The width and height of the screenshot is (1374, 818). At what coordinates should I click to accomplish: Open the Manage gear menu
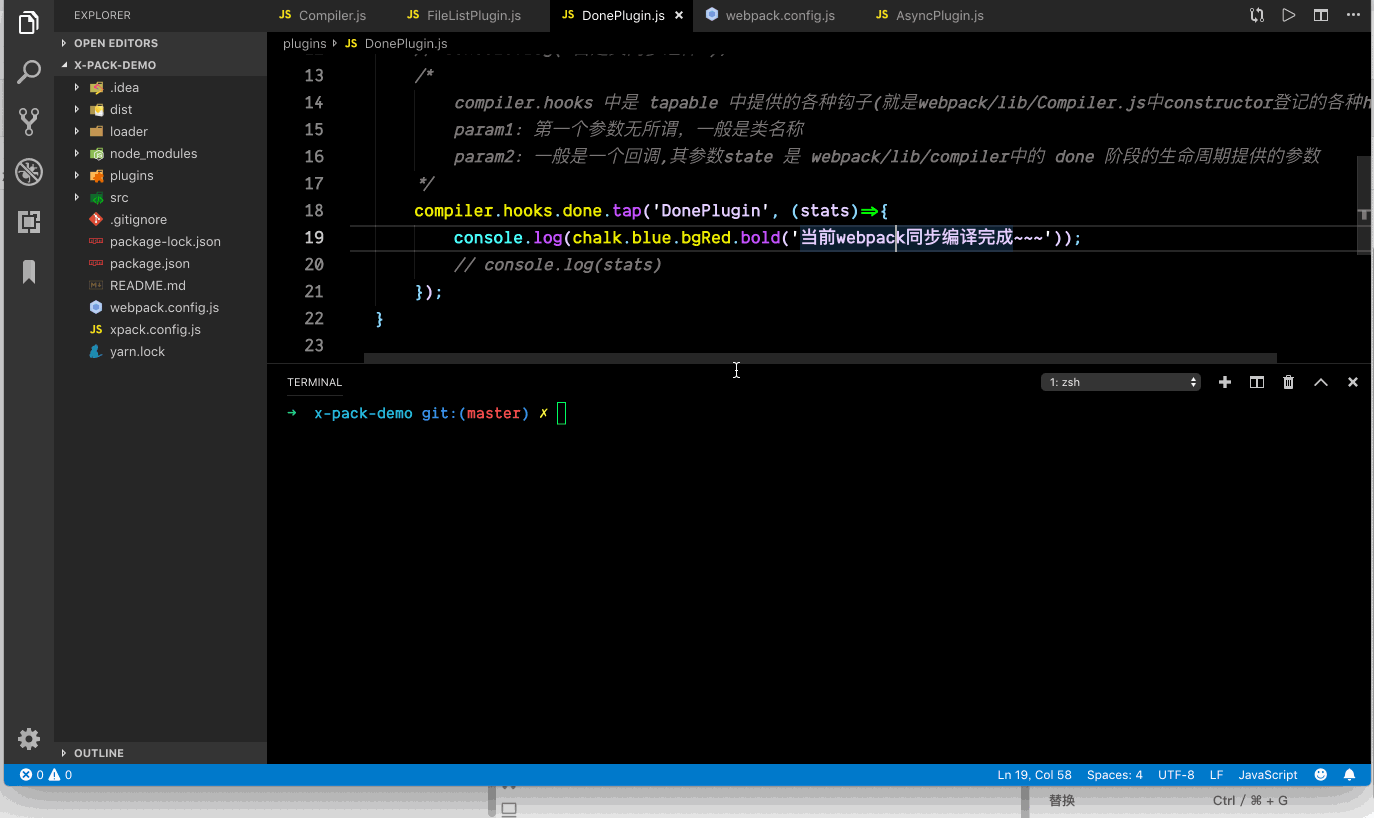coord(29,739)
